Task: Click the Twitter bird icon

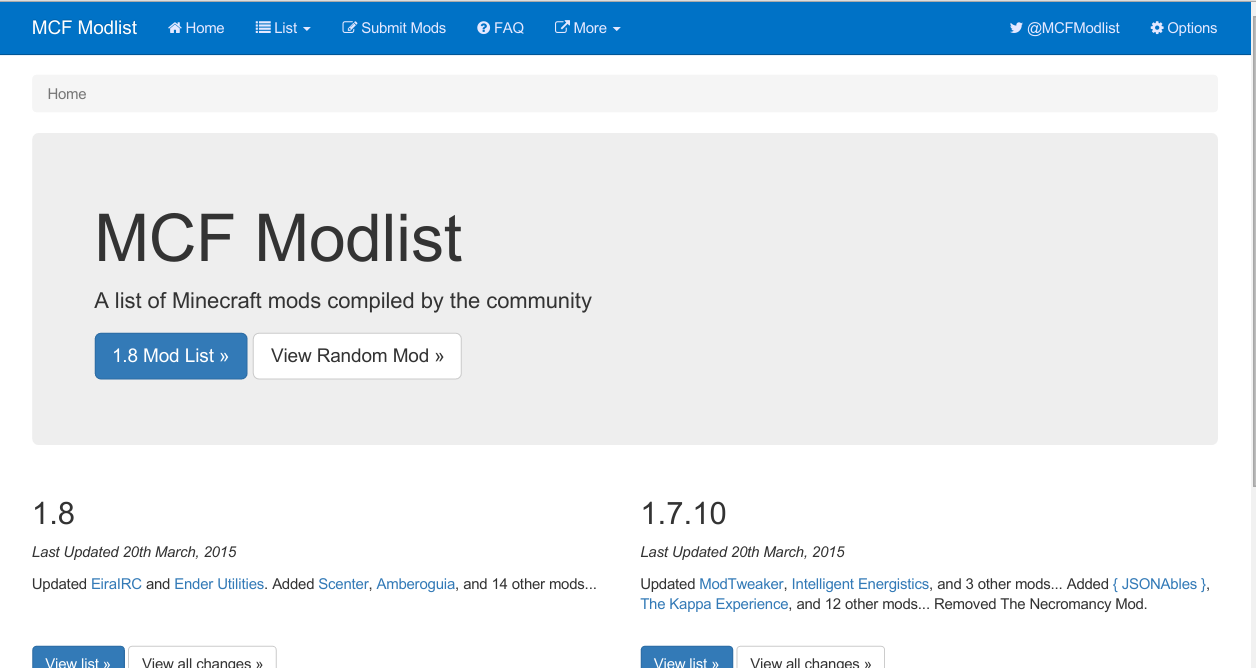Action: coord(1016,28)
